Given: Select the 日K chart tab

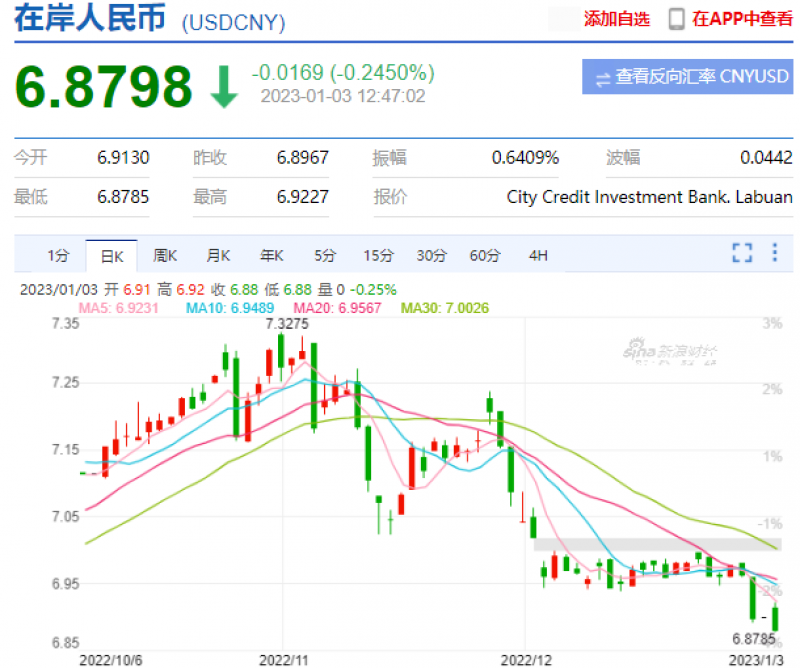Looking at the screenshot, I should (x=112, y=256).
